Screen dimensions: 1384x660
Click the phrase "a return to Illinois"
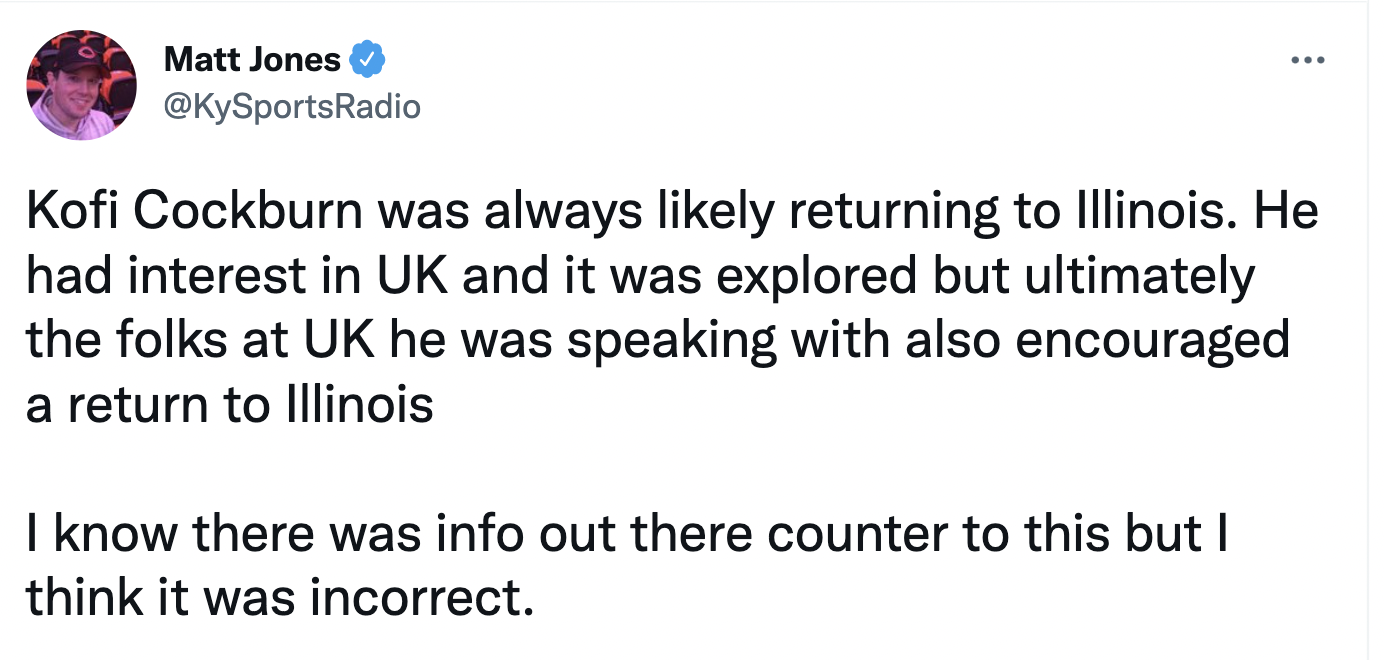(230, 407)
